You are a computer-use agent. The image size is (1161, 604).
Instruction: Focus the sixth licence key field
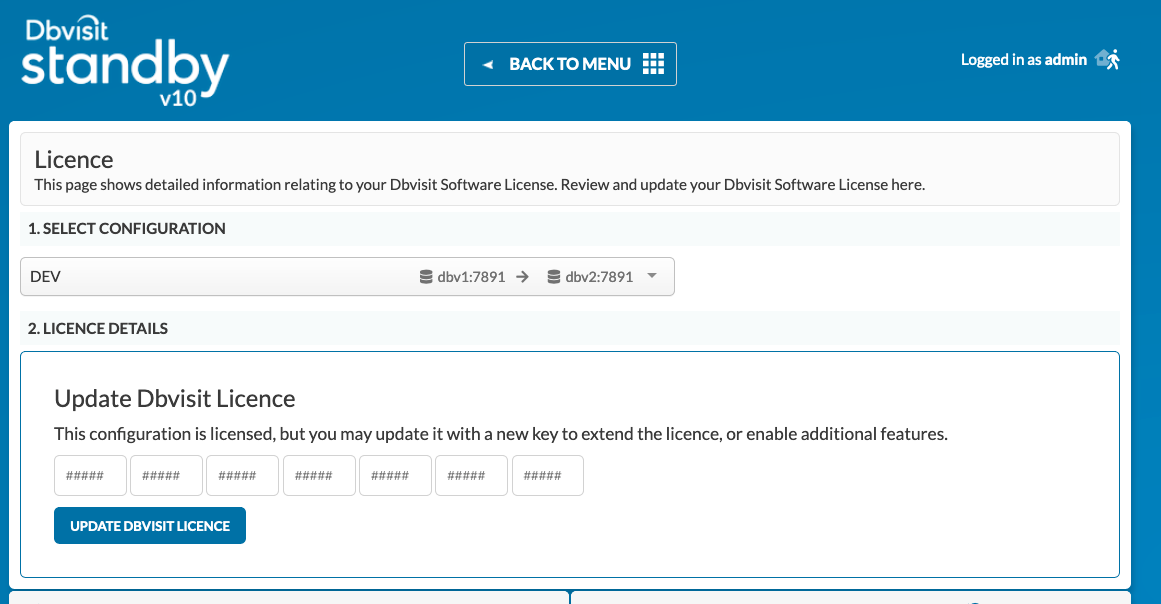tap(472, 475)
